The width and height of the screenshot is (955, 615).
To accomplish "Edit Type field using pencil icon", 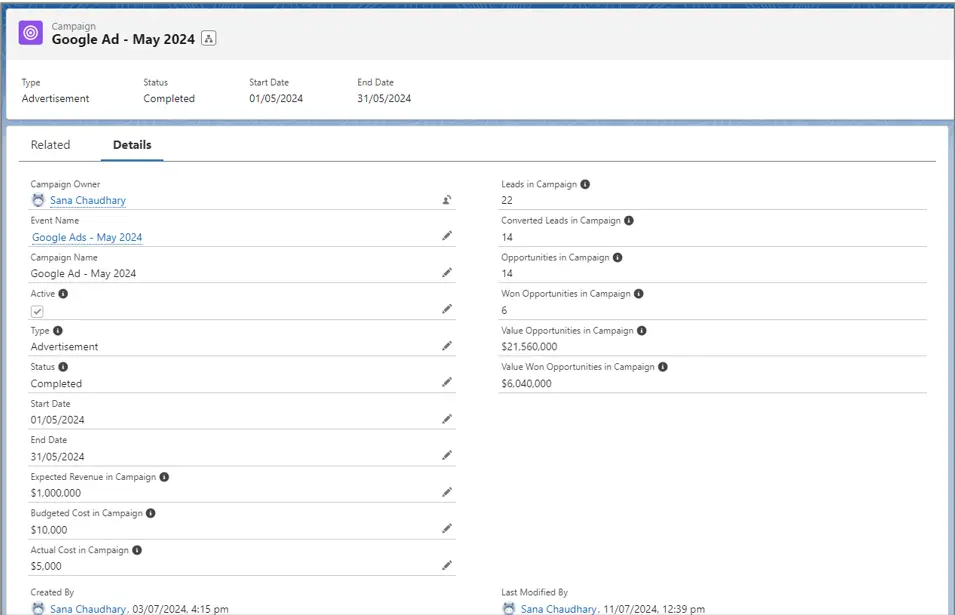I will [447, 346].
